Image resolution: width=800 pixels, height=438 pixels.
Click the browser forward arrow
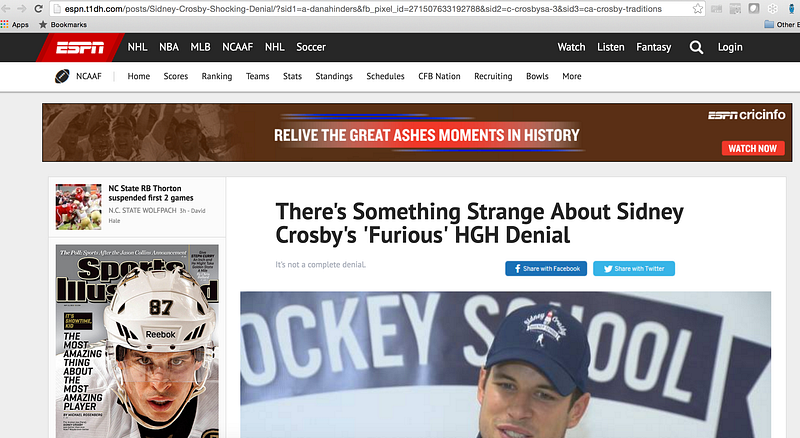pyautogui.click(x=21, y=9)
